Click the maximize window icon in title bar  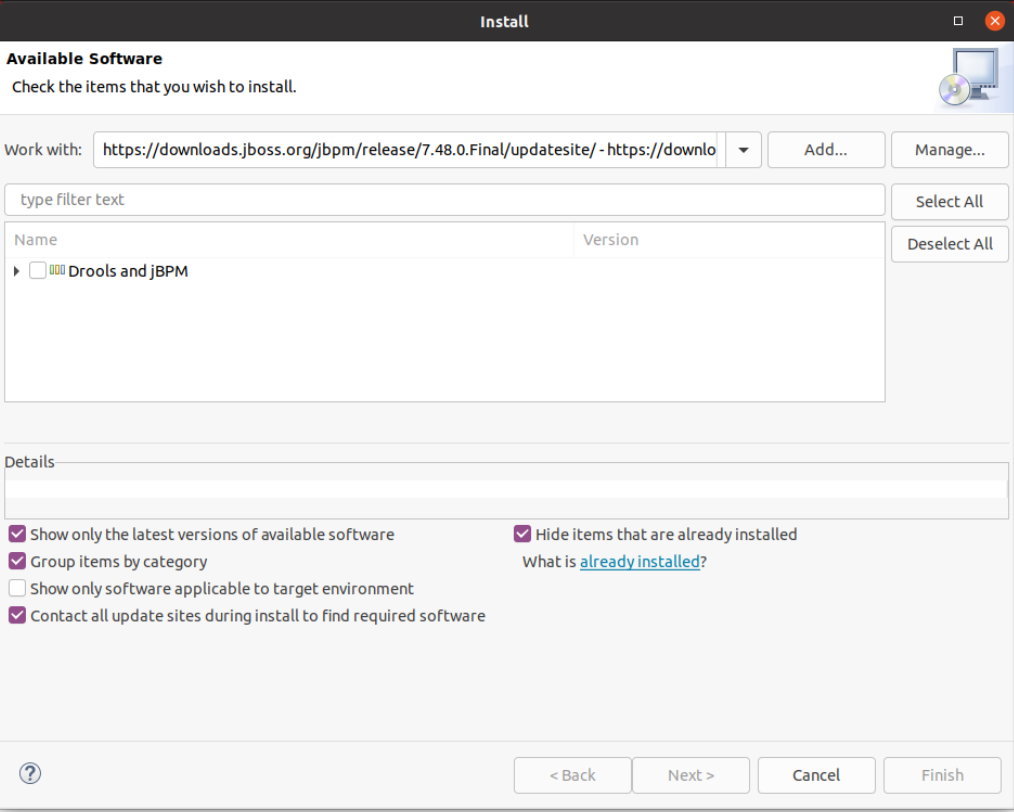[958, 21]
